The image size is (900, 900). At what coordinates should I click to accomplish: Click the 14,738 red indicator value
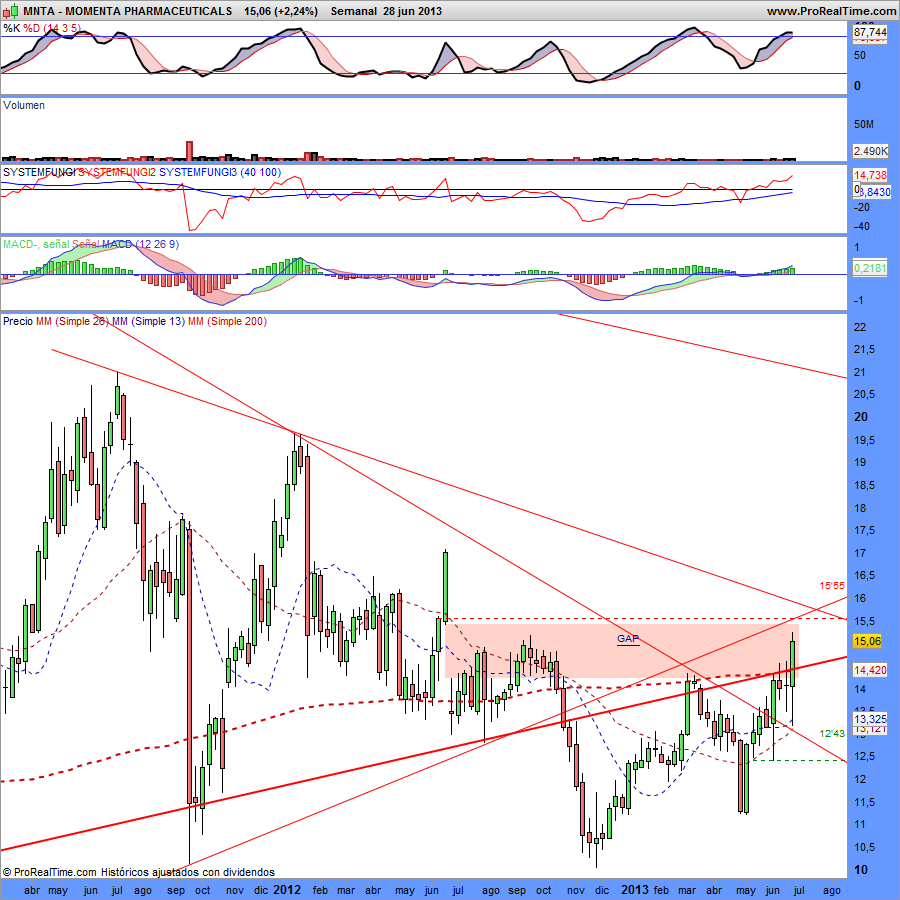click(x=870, y=175)
